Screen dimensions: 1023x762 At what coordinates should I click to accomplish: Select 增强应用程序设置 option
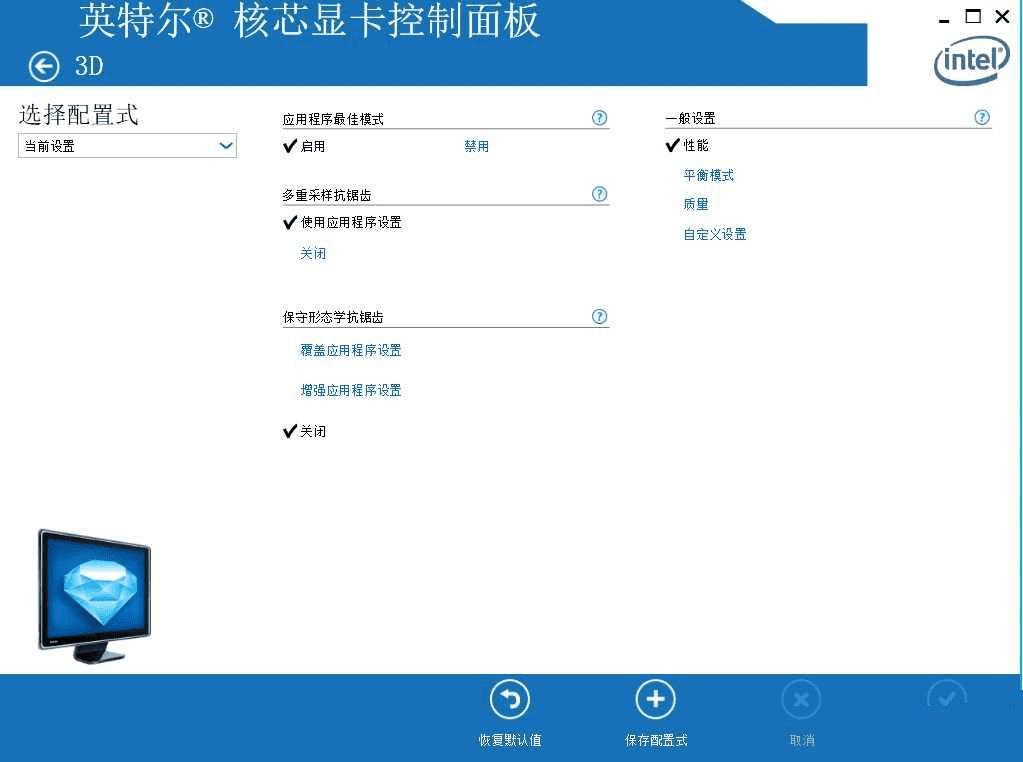(351, 390)
